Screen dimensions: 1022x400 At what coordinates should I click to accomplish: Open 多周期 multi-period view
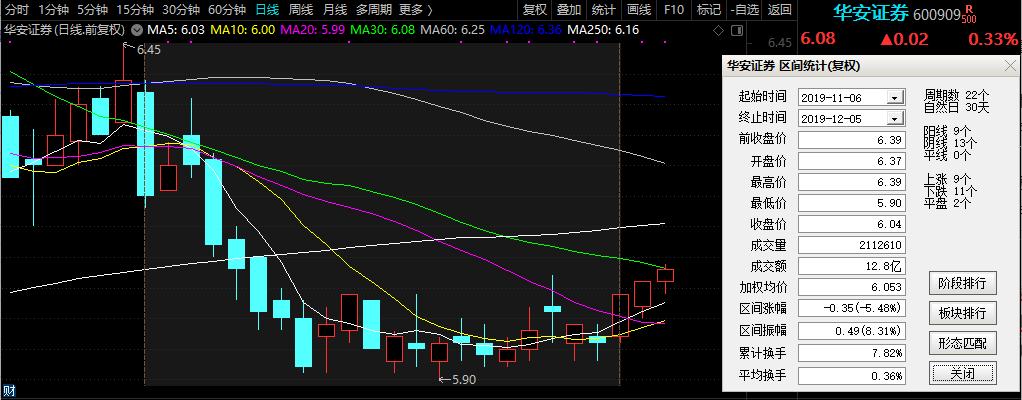coord(374,10)
